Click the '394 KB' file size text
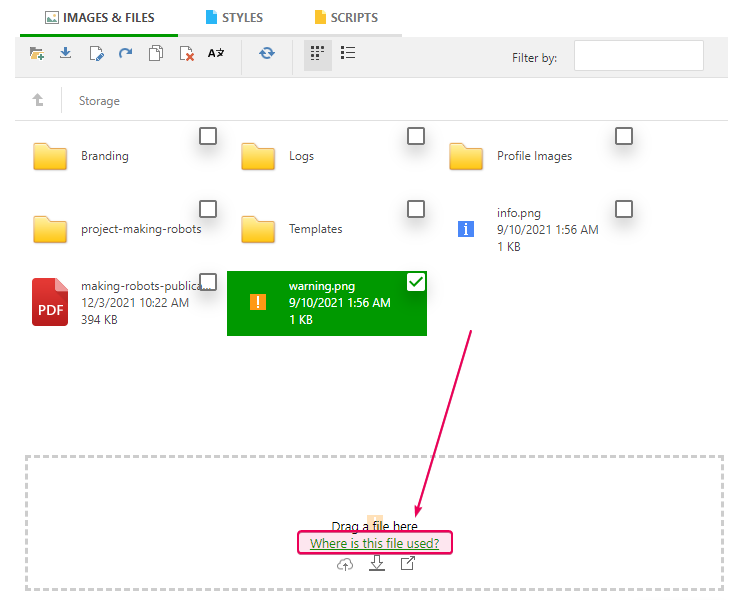Viewport: 731px width, 600px height. (99, 320)
